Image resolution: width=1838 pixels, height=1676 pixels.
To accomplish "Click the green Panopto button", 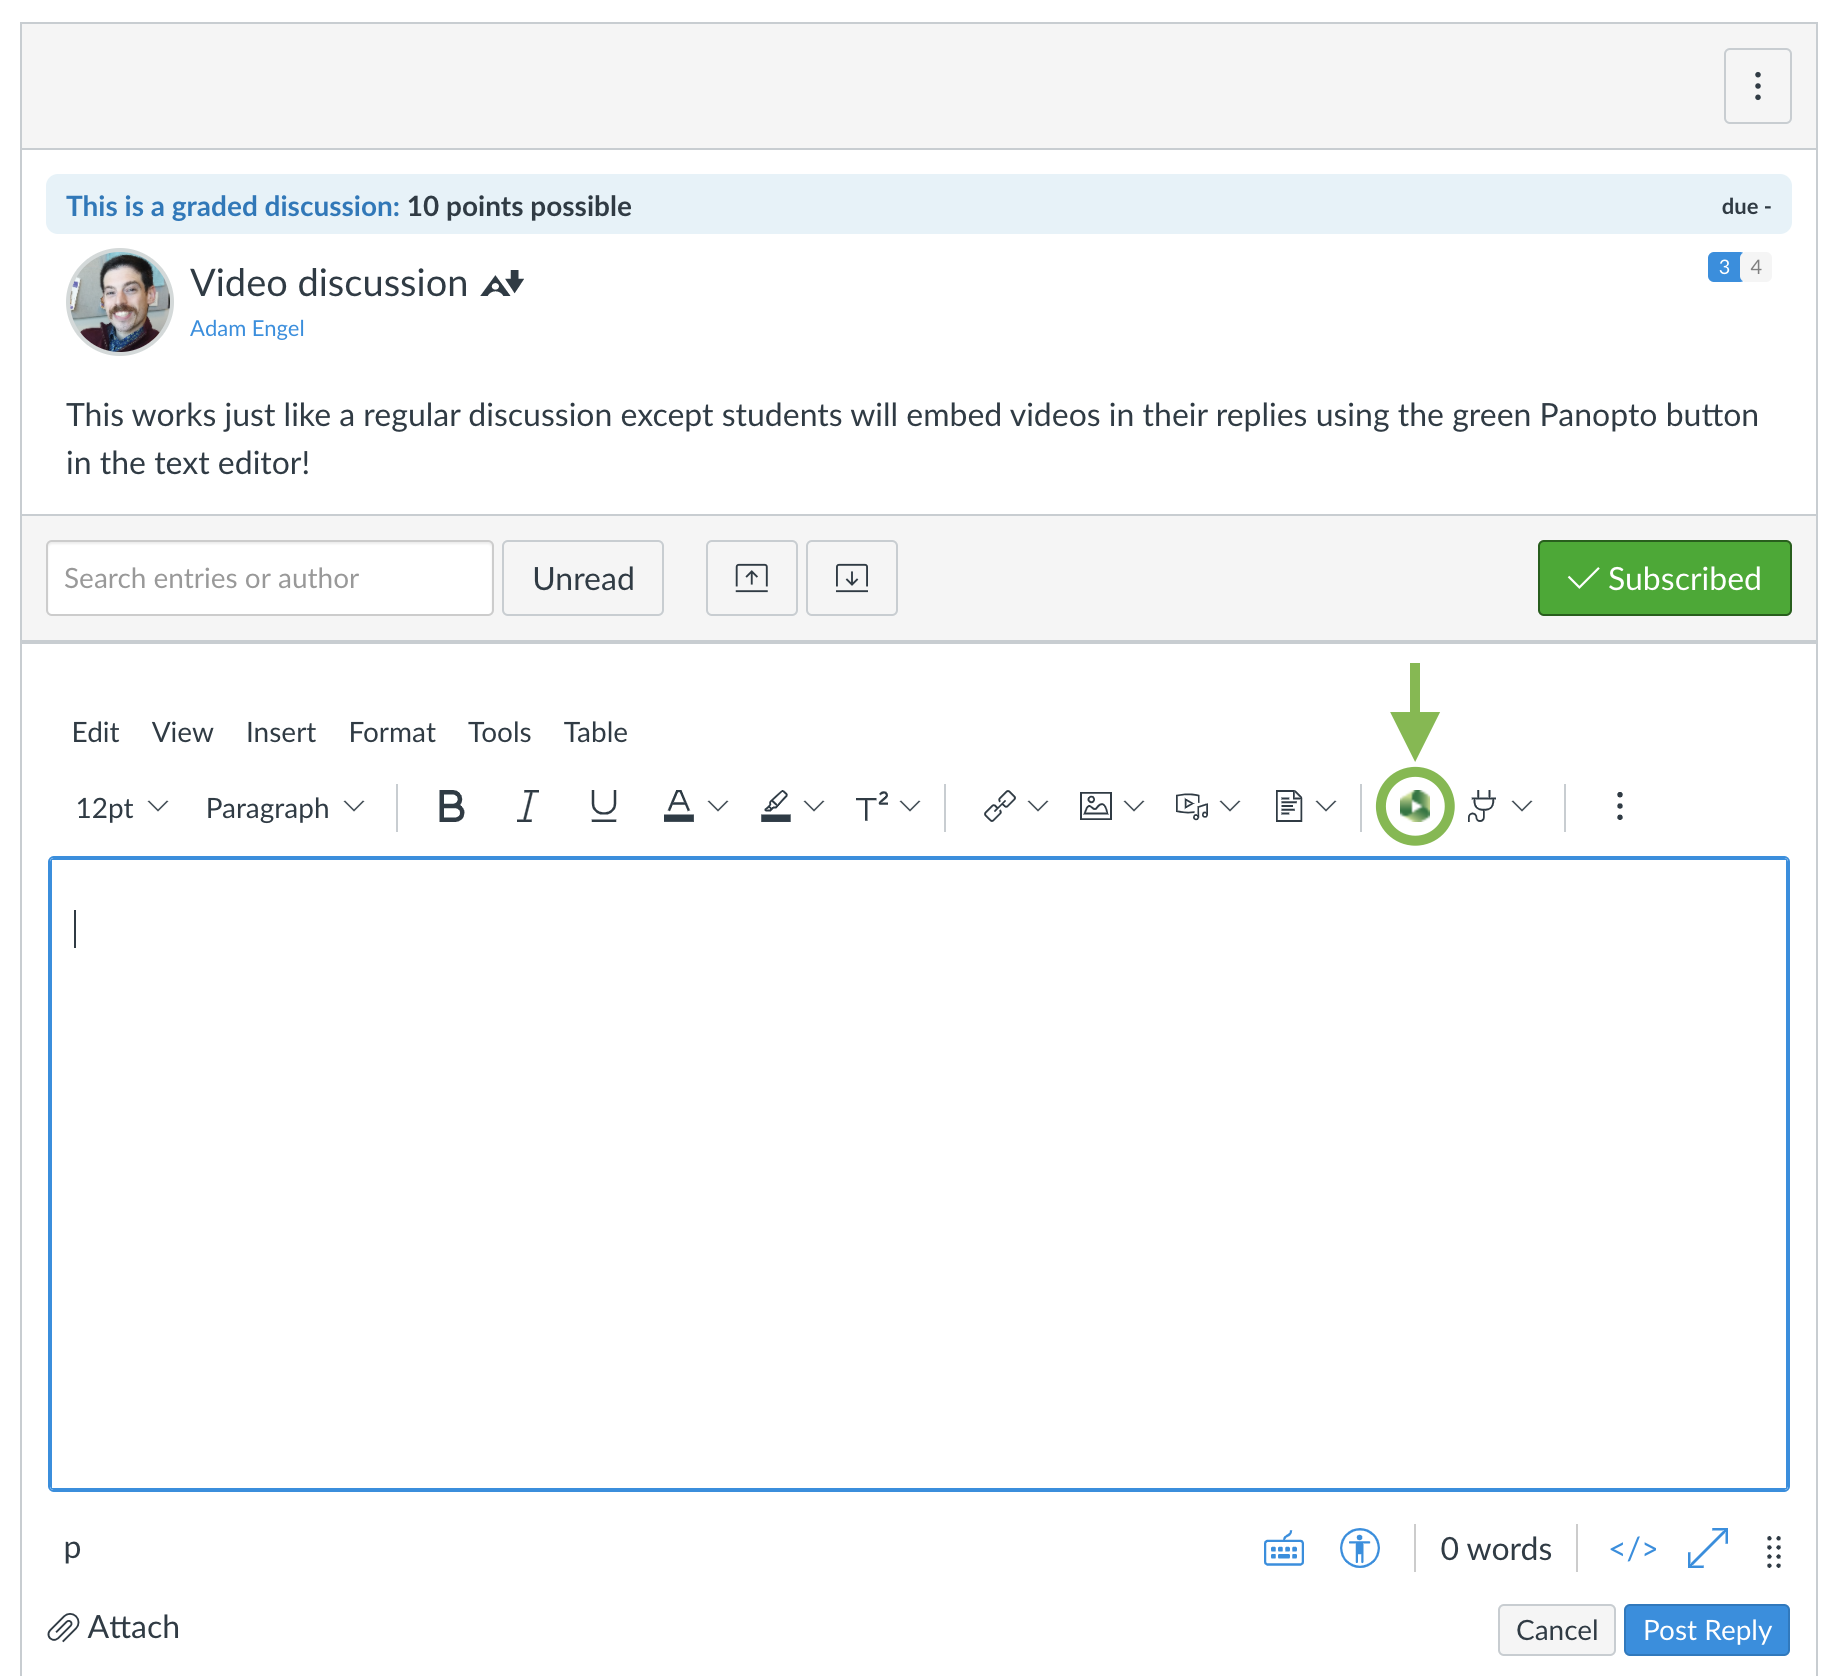I will pos(1414,806).
